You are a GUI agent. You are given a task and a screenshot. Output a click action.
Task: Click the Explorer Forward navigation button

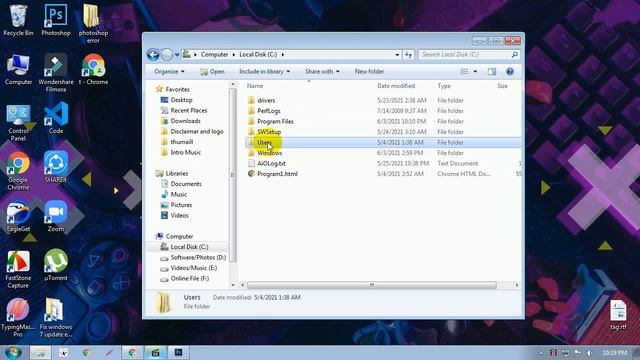point(167,54)
